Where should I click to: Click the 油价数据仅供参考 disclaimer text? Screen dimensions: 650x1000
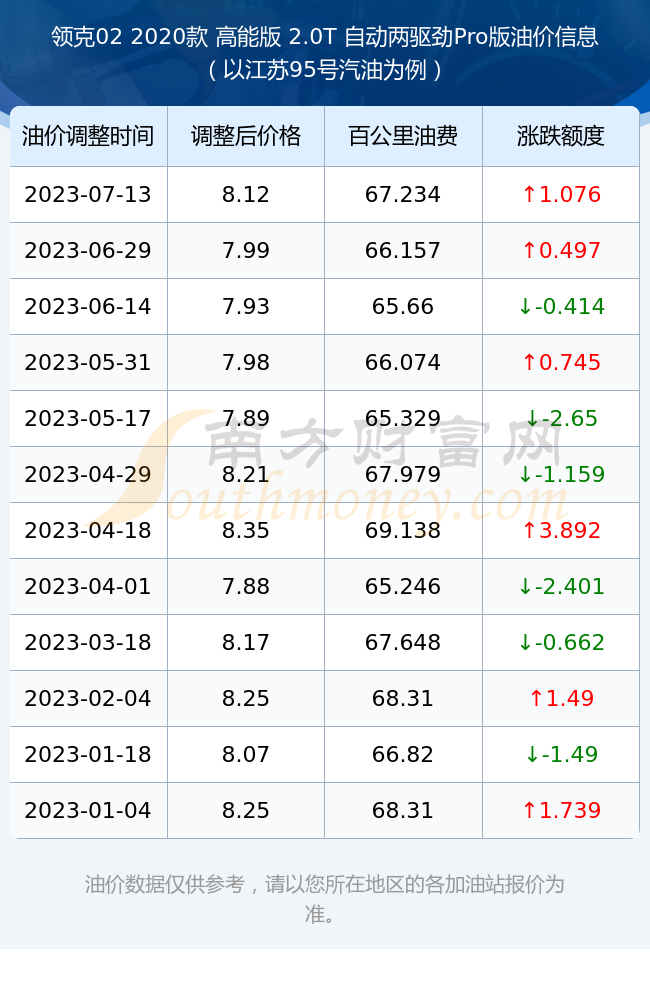pos(325,899)
